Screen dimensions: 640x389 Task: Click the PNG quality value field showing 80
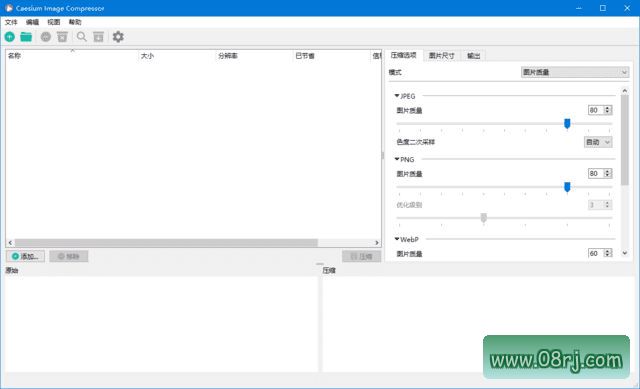(596, 173)
